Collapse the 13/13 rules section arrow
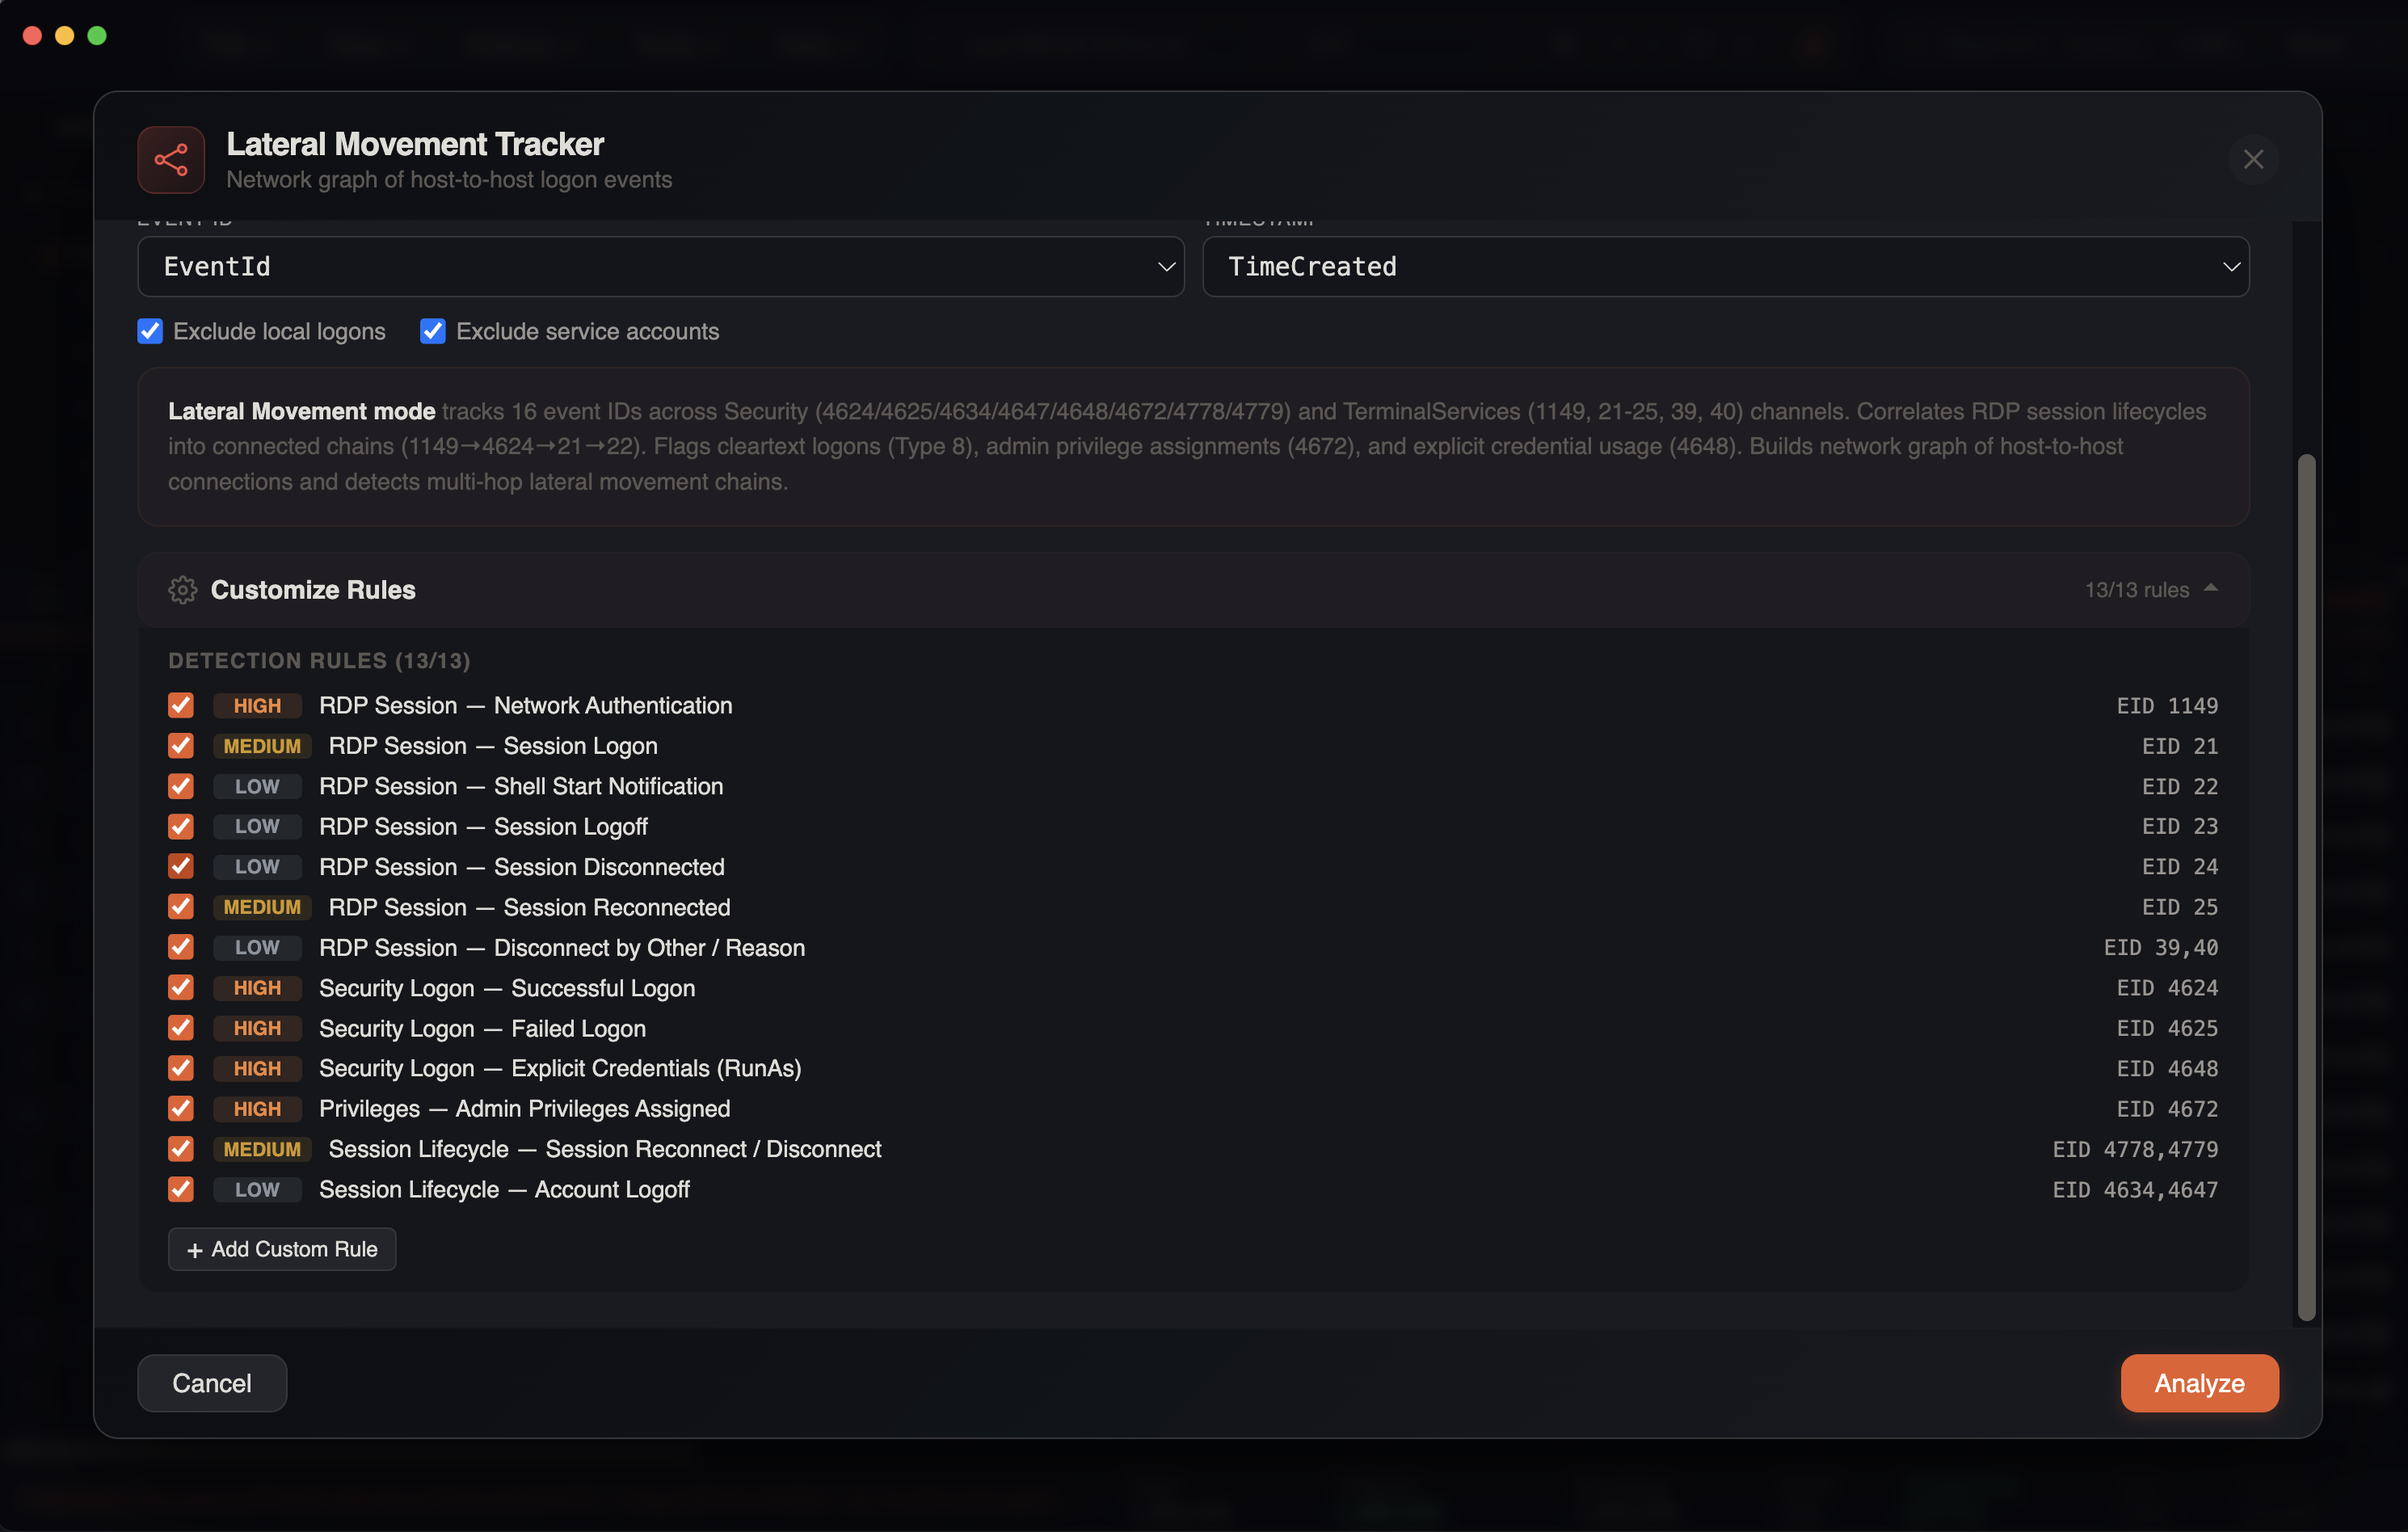Screen dimensions: 2408x1532 2211,589
